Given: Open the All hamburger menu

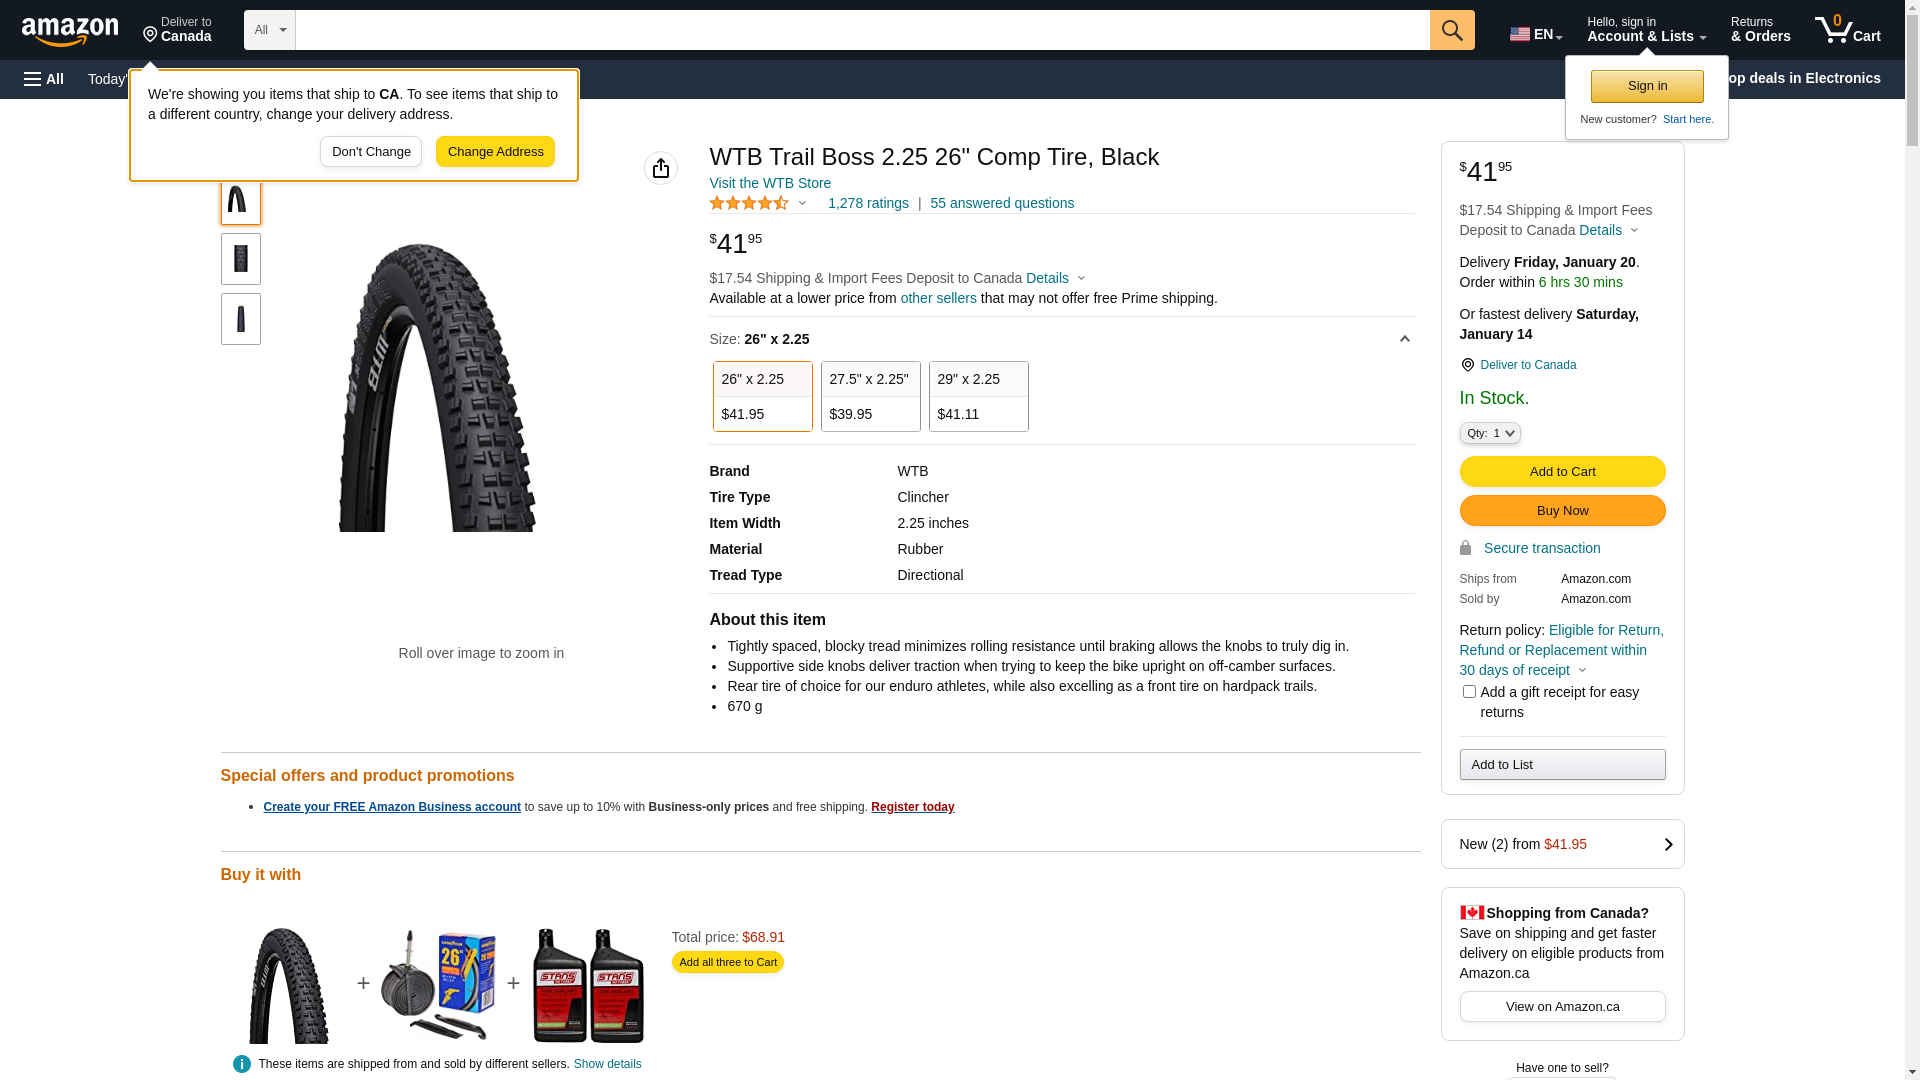Looking at the screenshot, I should point(44,79).
